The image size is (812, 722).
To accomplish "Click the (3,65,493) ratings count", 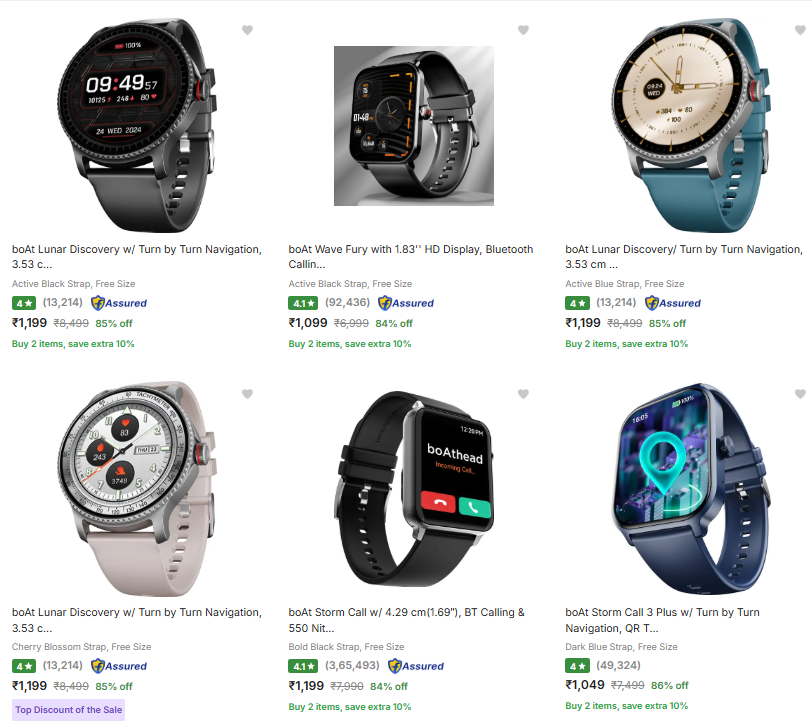I will pos(352,666).
